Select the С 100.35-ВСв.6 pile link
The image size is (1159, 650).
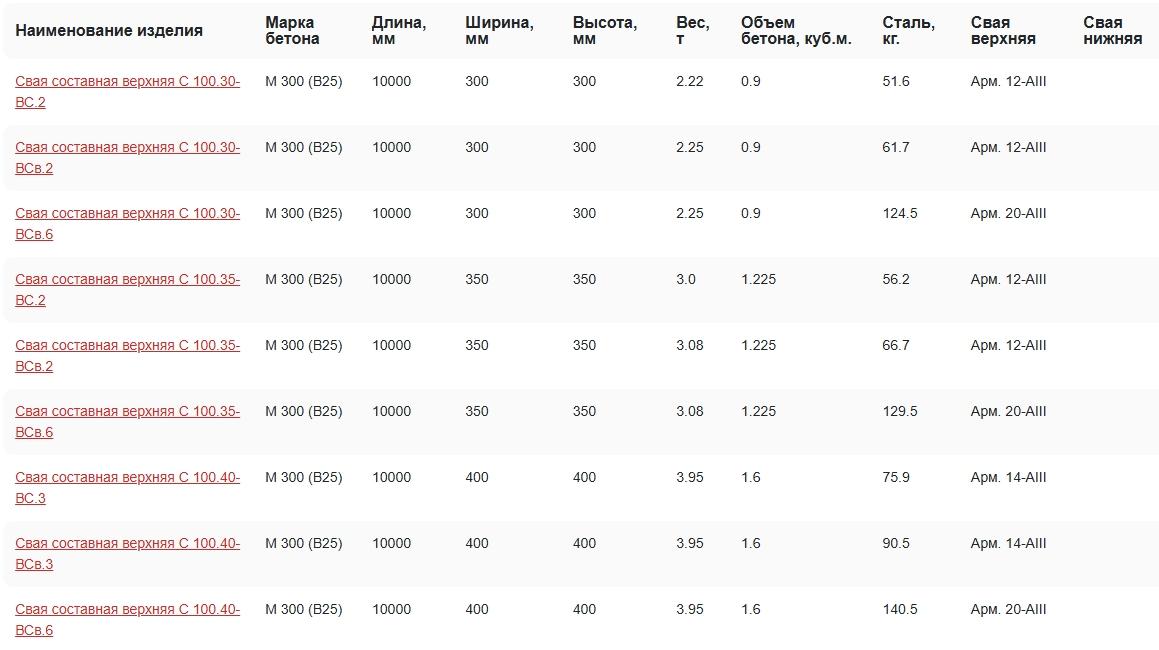coord(127,412)
